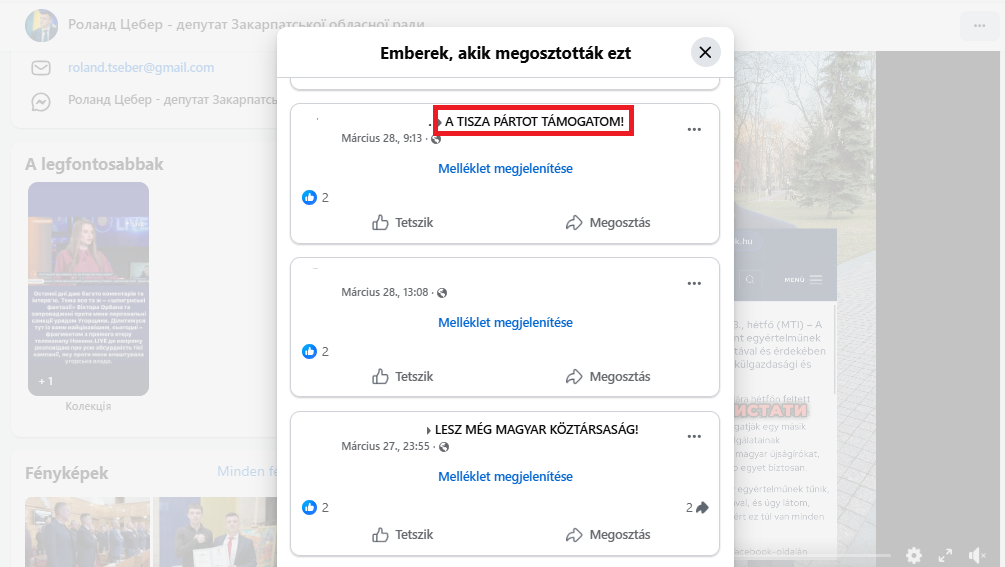Open three-dot menu on the Március 28., 13:08 post
This screenshot has width=1005, height=567.
tap(694, 284)
